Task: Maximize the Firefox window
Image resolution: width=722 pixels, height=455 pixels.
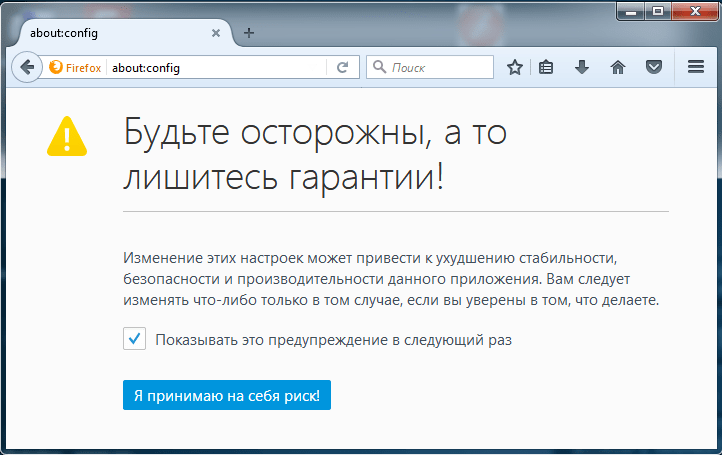Action: (x=658, y=11)
